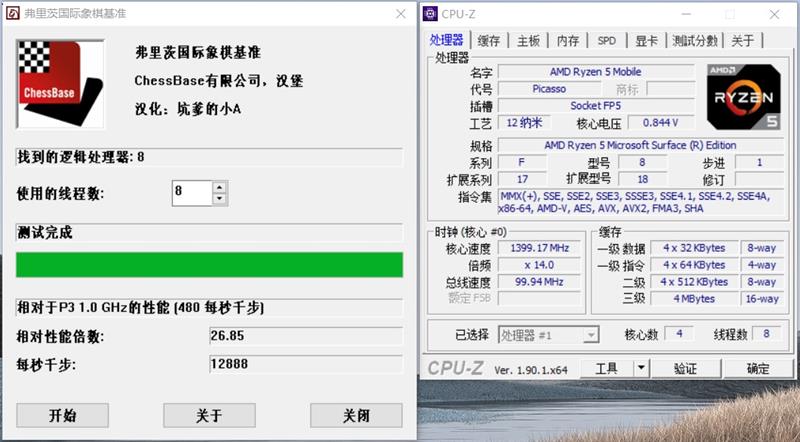
Task: Switch to the 测试分数 tab
Action: pyautogui.click(x=694, y=41)
